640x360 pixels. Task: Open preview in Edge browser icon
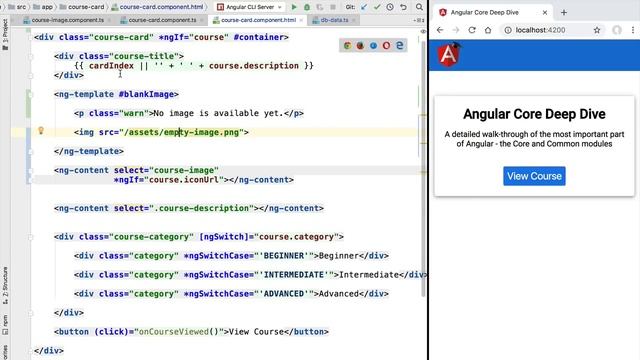coord(400,45)
